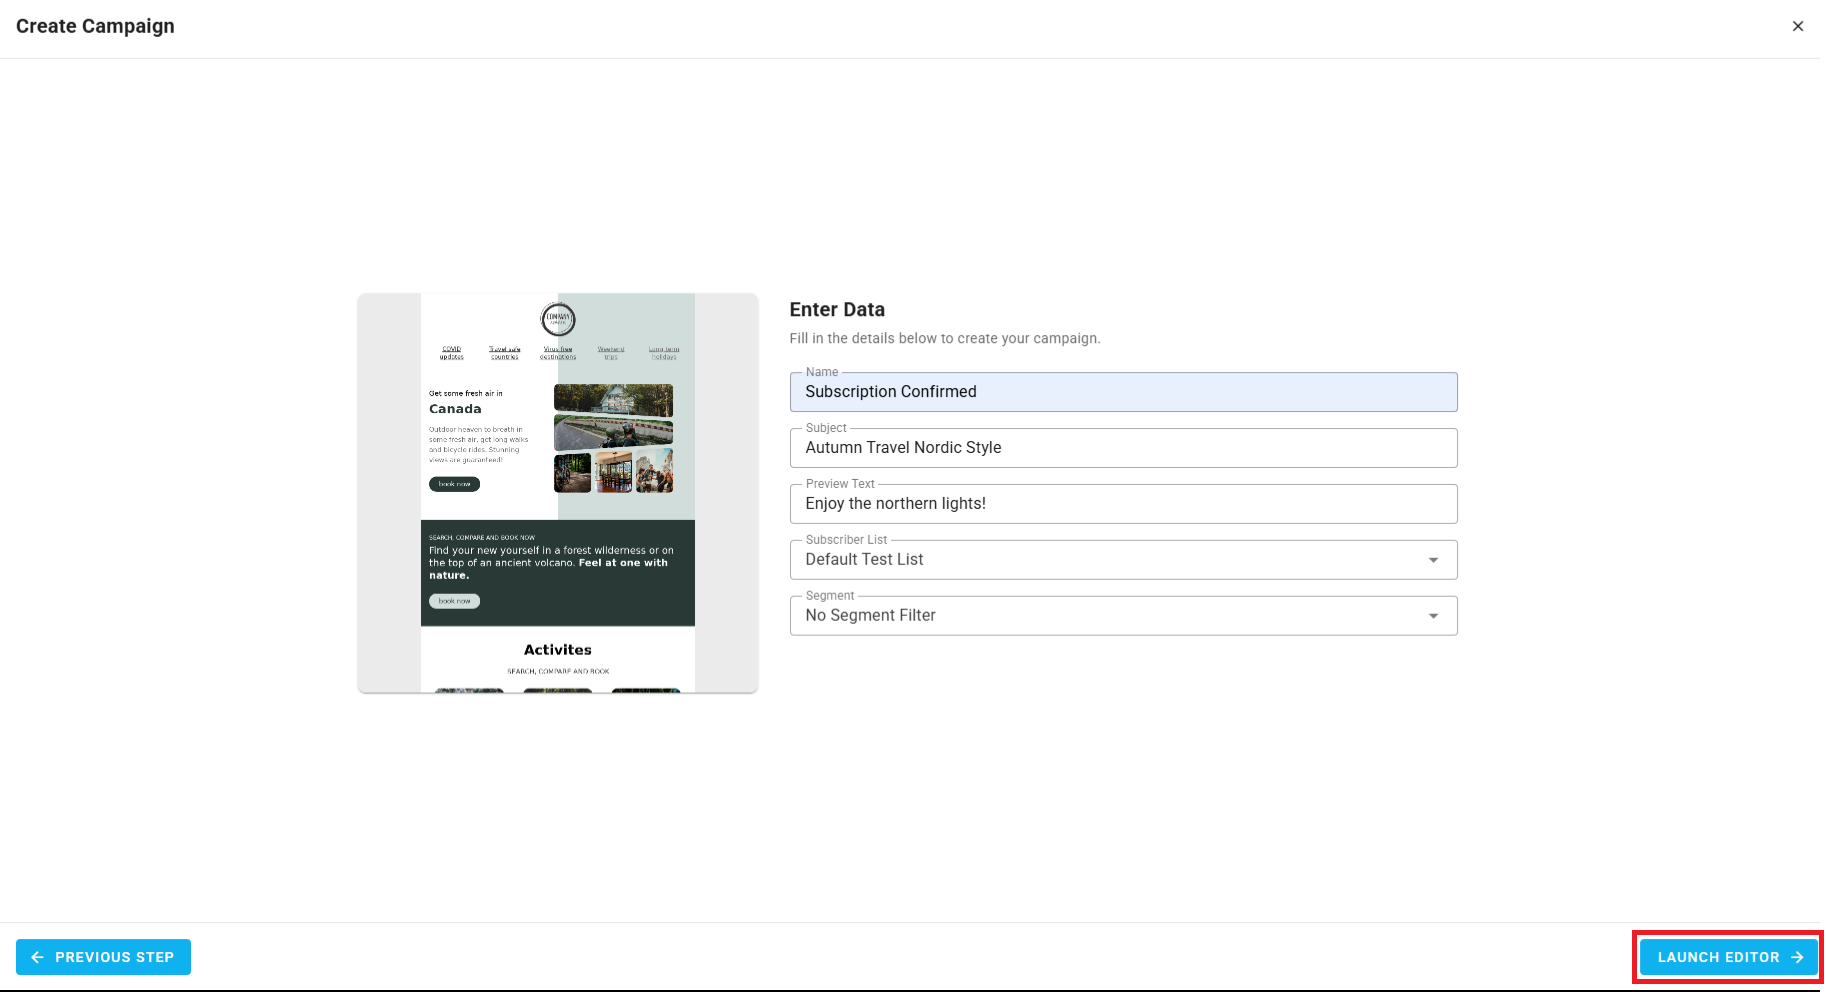This screenshot has height=992, width=1826.
Task: Click the back arrow on Previous Step
Action: pos(37,957)
